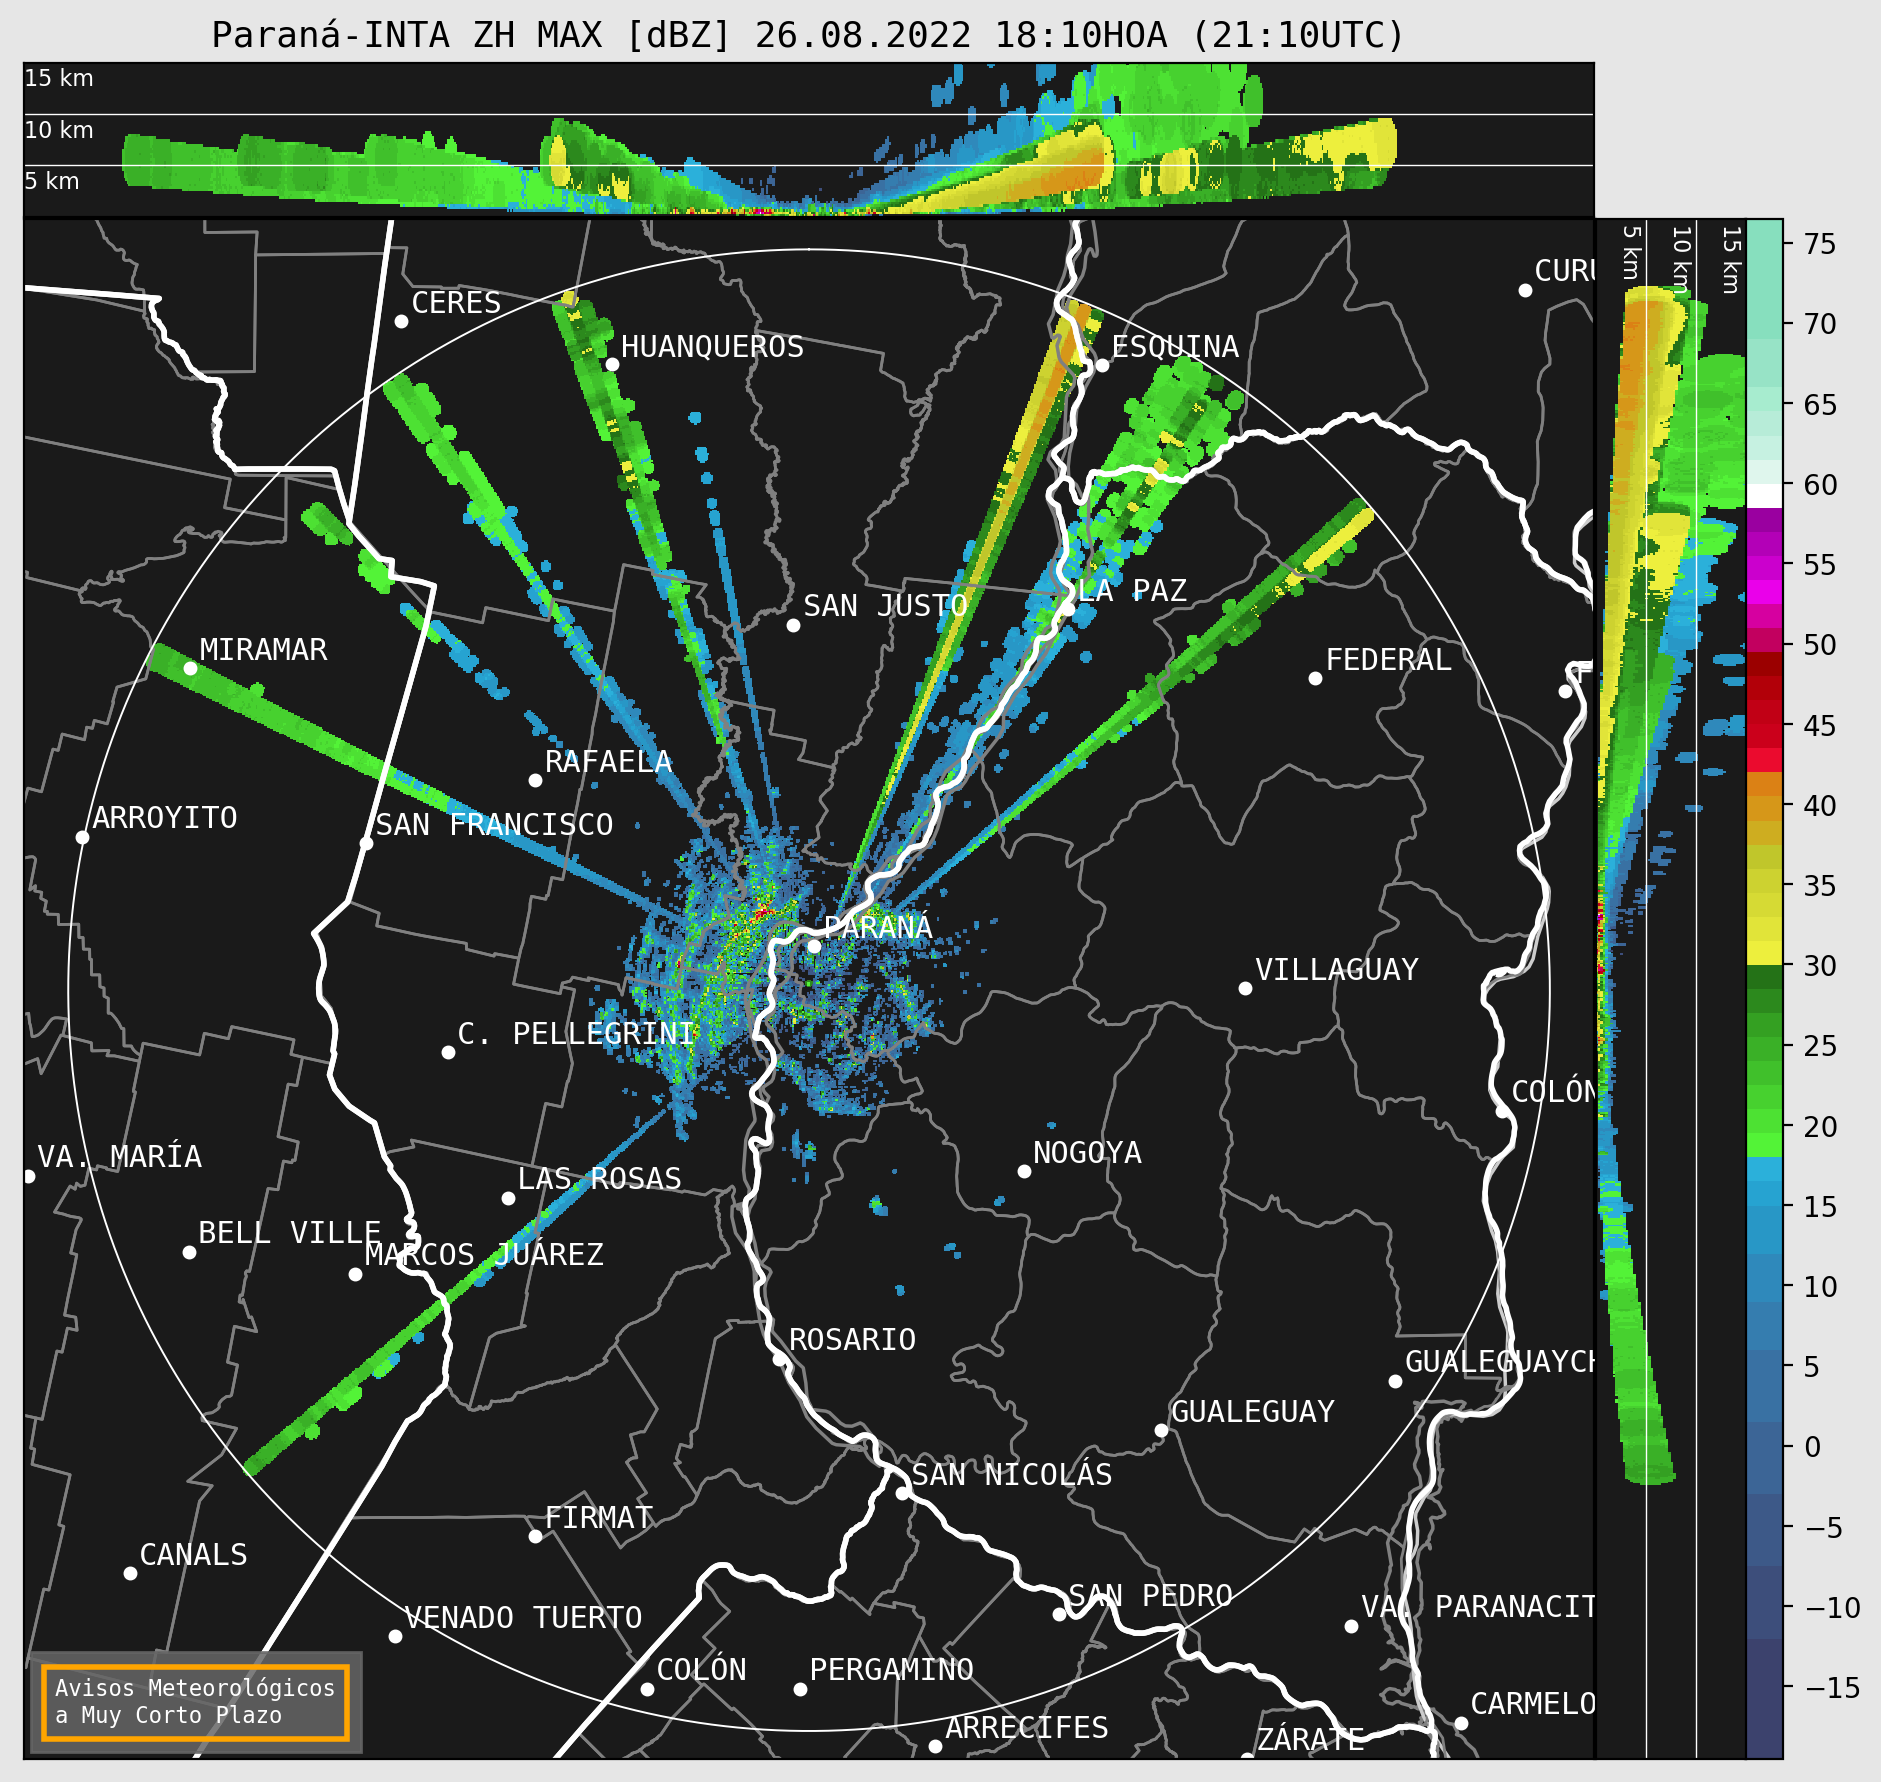The image size is (1881, 1782).
Task: Click the C. PELLEGRINI label
Action: pos(576,1034)
